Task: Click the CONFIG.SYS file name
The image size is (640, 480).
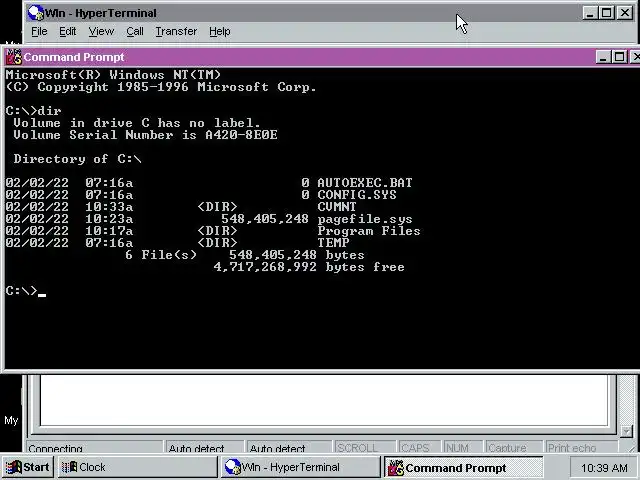Action: [x=357, y=195]
